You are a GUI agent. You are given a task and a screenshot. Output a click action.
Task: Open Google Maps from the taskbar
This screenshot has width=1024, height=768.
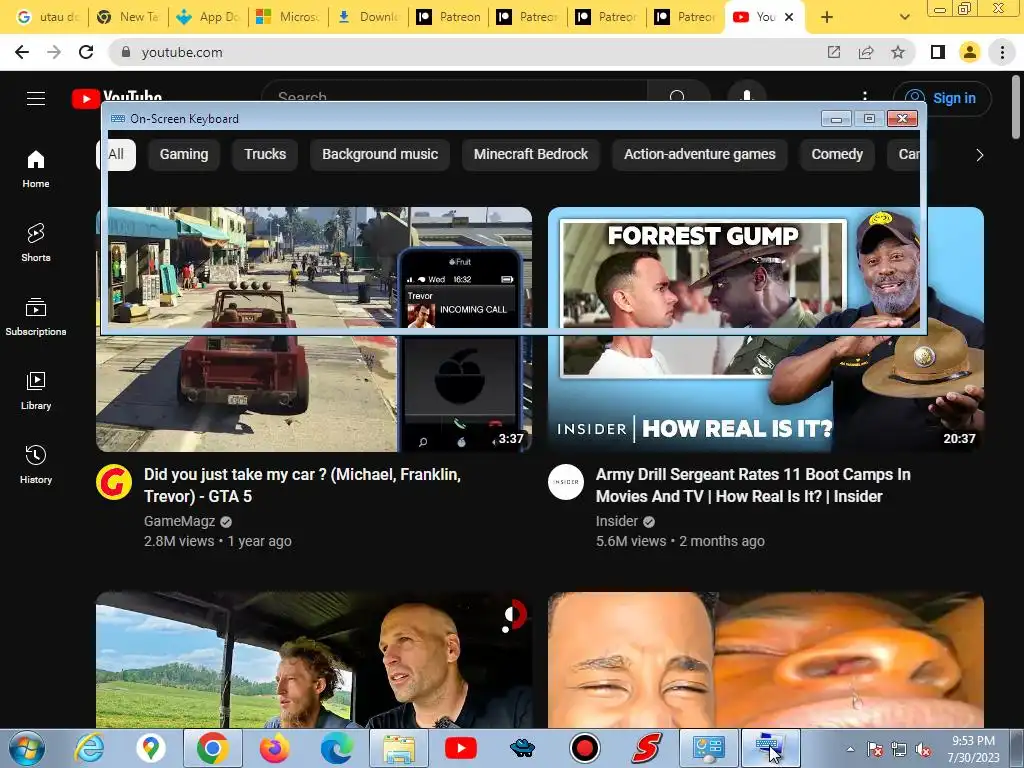(151, 748)
